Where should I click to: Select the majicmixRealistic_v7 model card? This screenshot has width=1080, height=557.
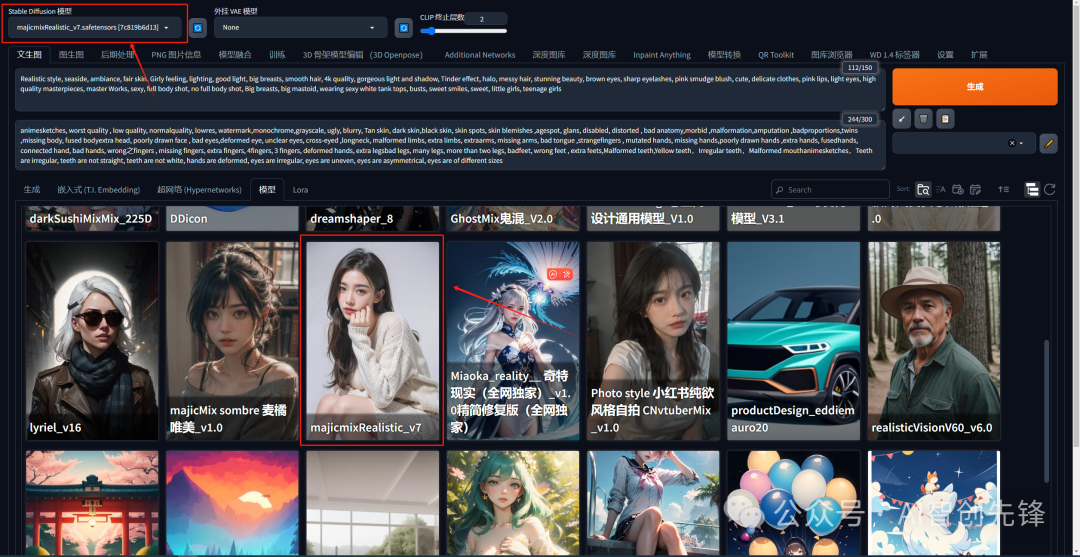tap(373, 341)
